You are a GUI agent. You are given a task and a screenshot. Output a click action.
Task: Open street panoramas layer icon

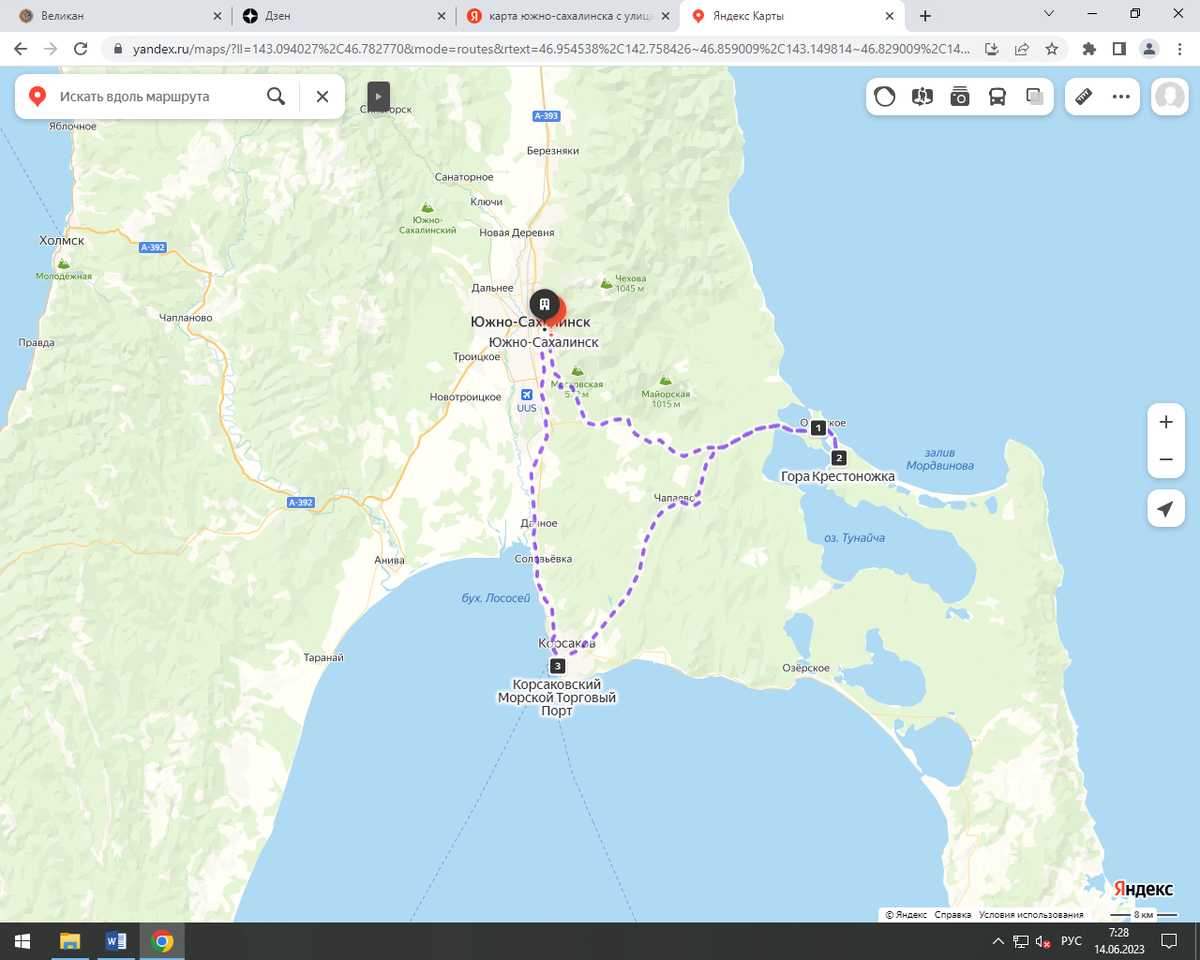922,97
